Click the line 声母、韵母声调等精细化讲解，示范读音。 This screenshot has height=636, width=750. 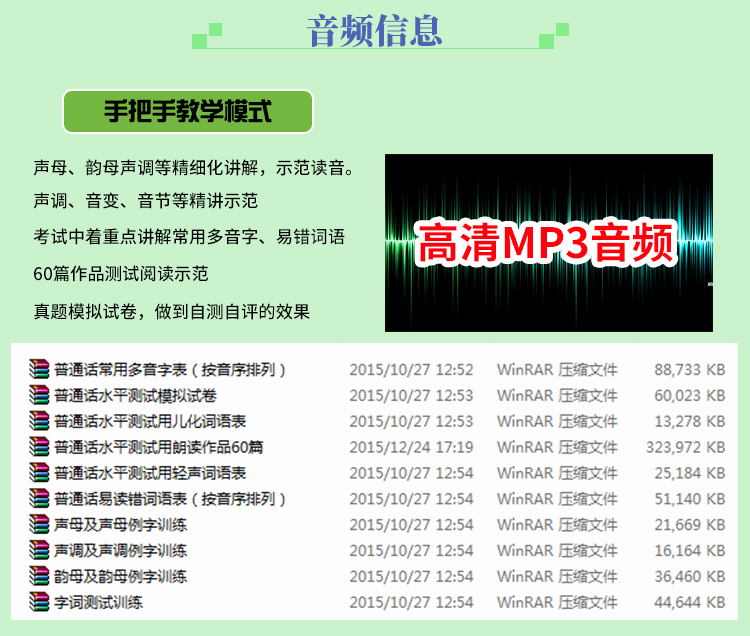195,168
